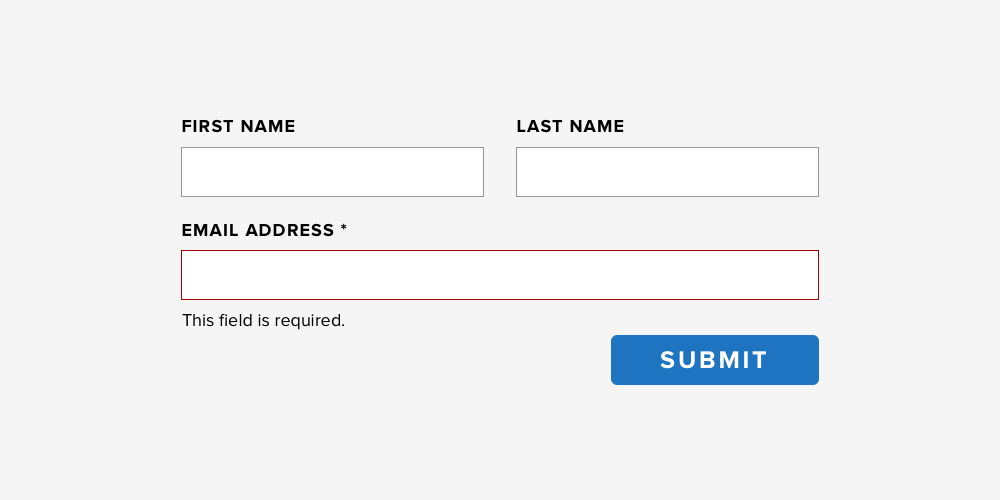Click the field showing the validation error
The image size is (1000, 500).
point(500,275)
